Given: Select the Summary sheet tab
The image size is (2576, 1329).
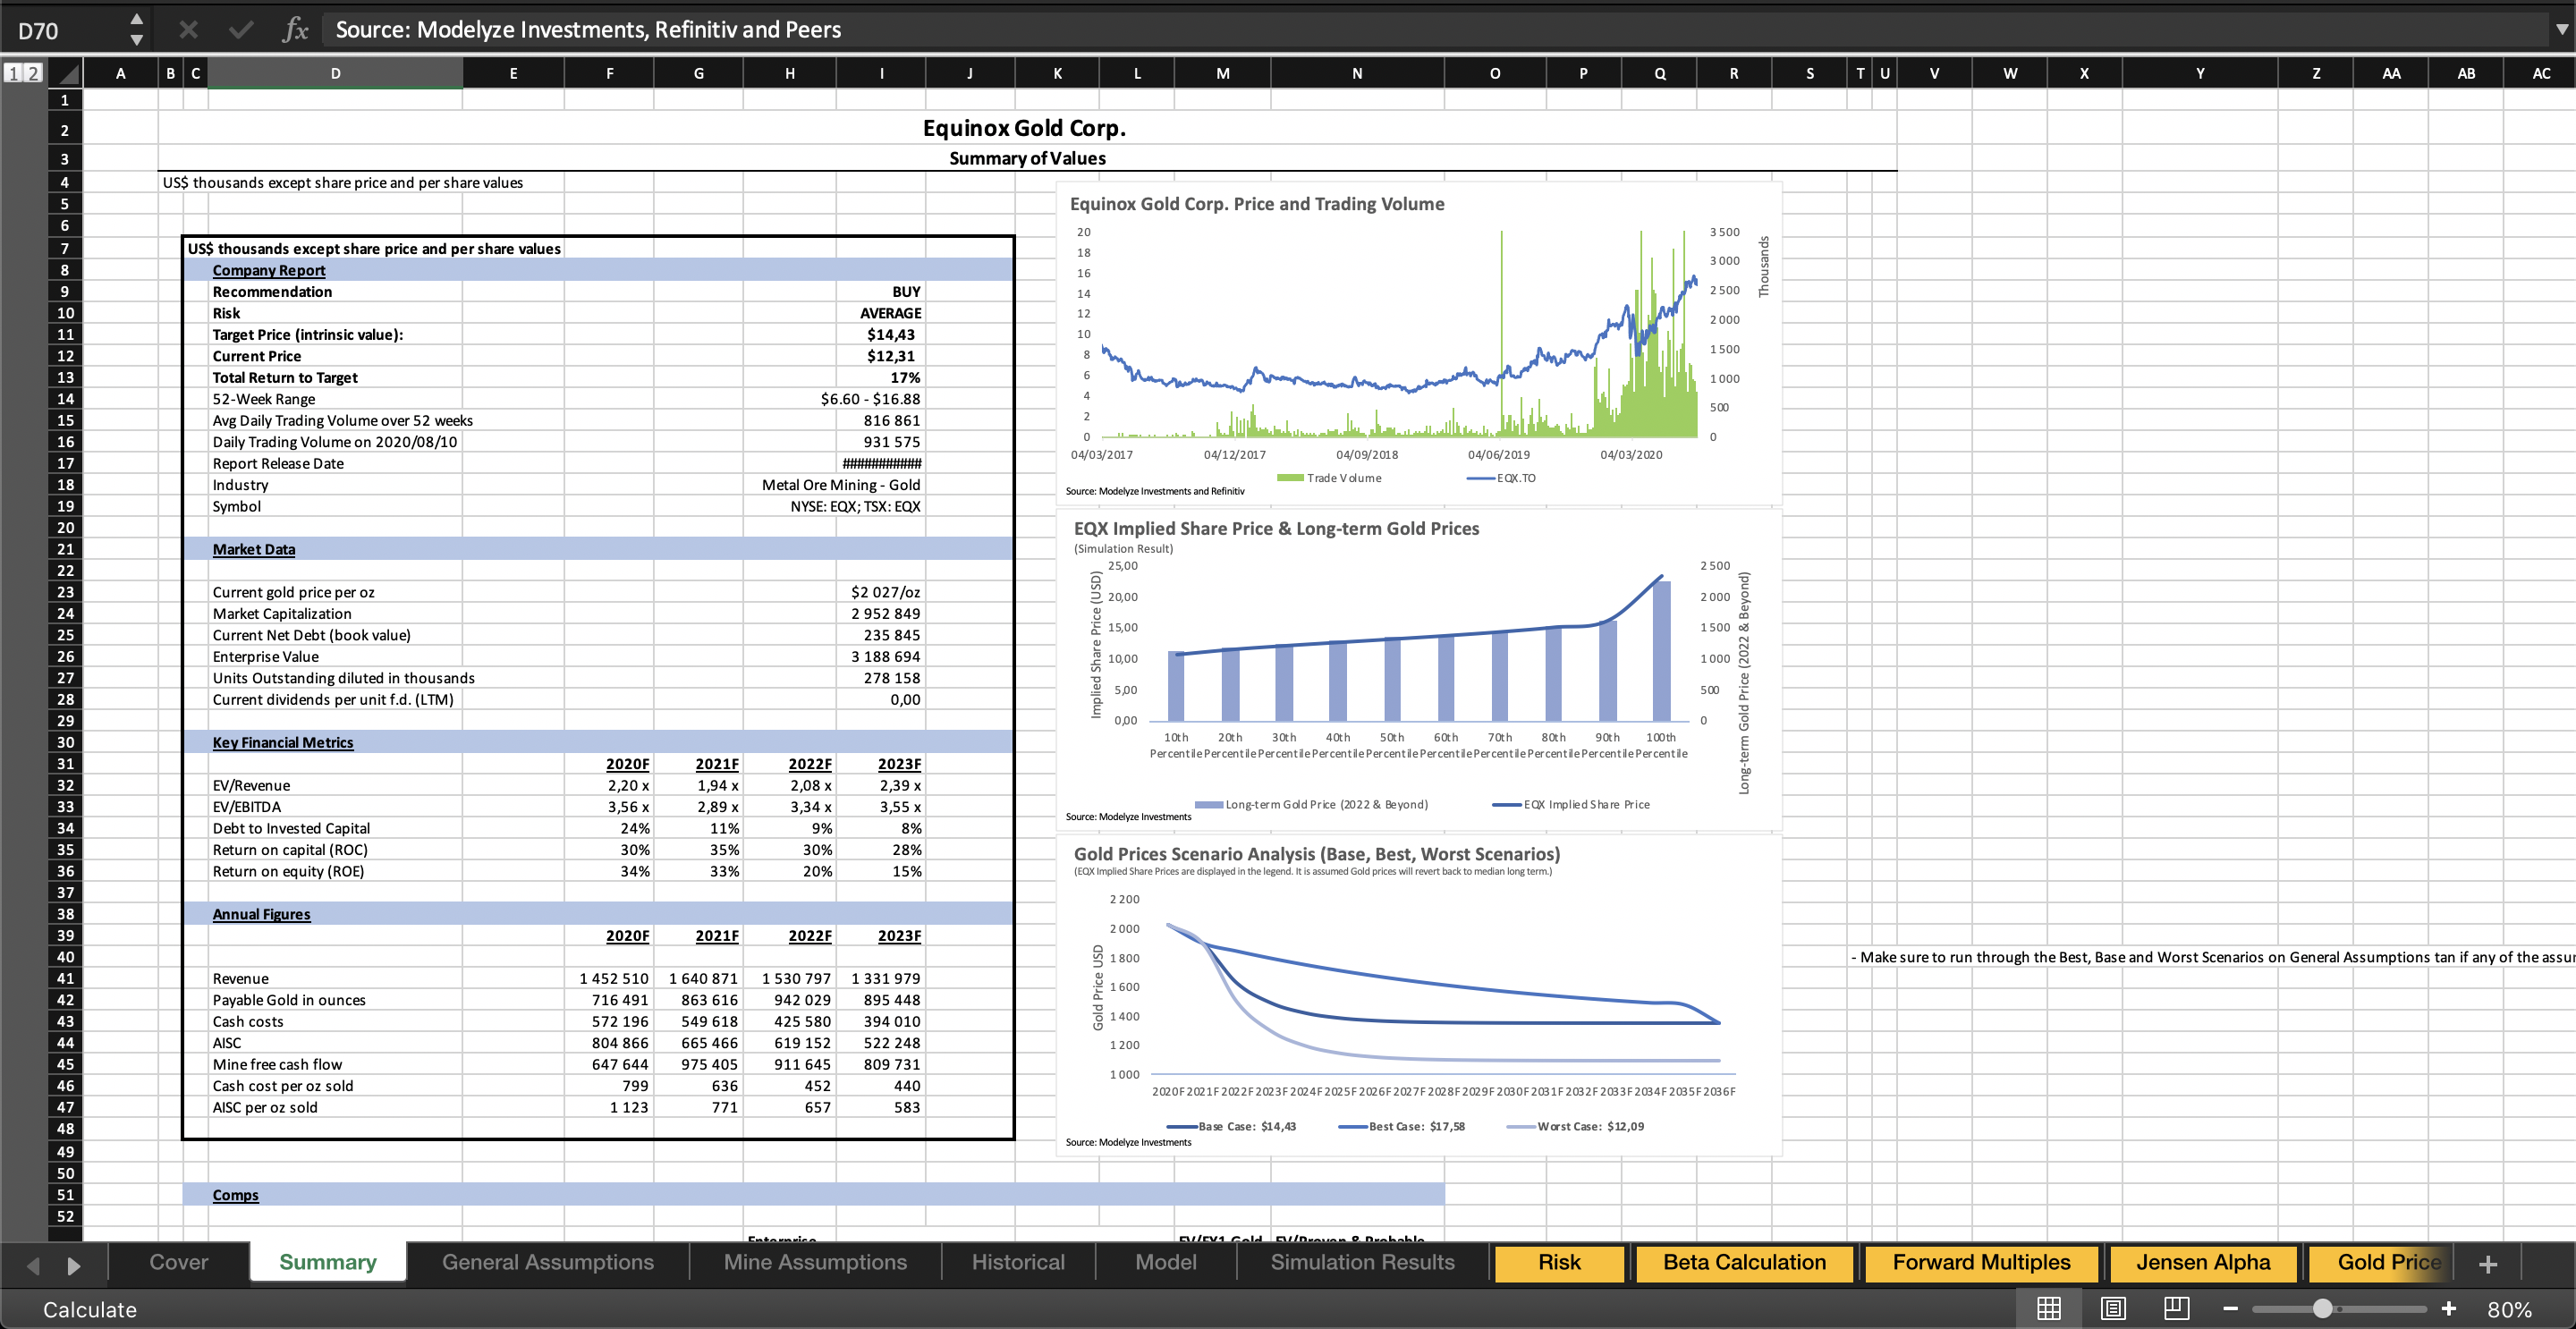Looking at the screenshot, I should click(328, 1262).
